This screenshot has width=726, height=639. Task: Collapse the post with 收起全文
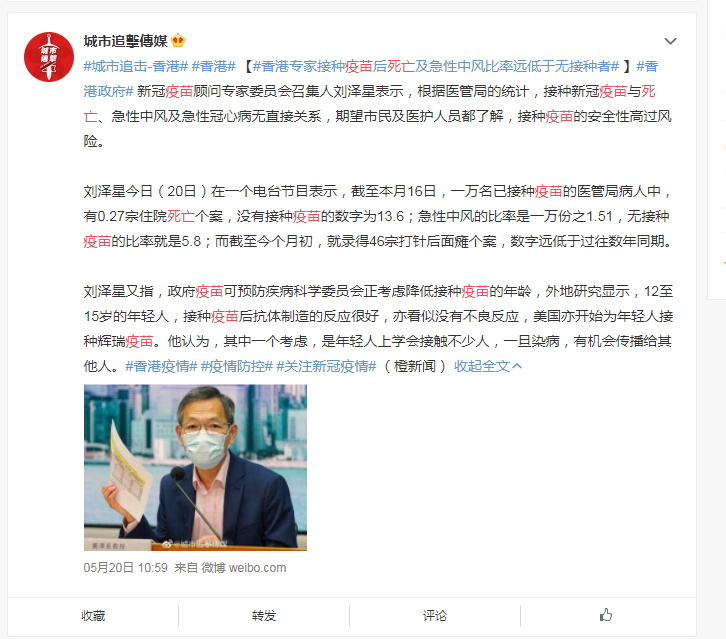click(488, 366)
